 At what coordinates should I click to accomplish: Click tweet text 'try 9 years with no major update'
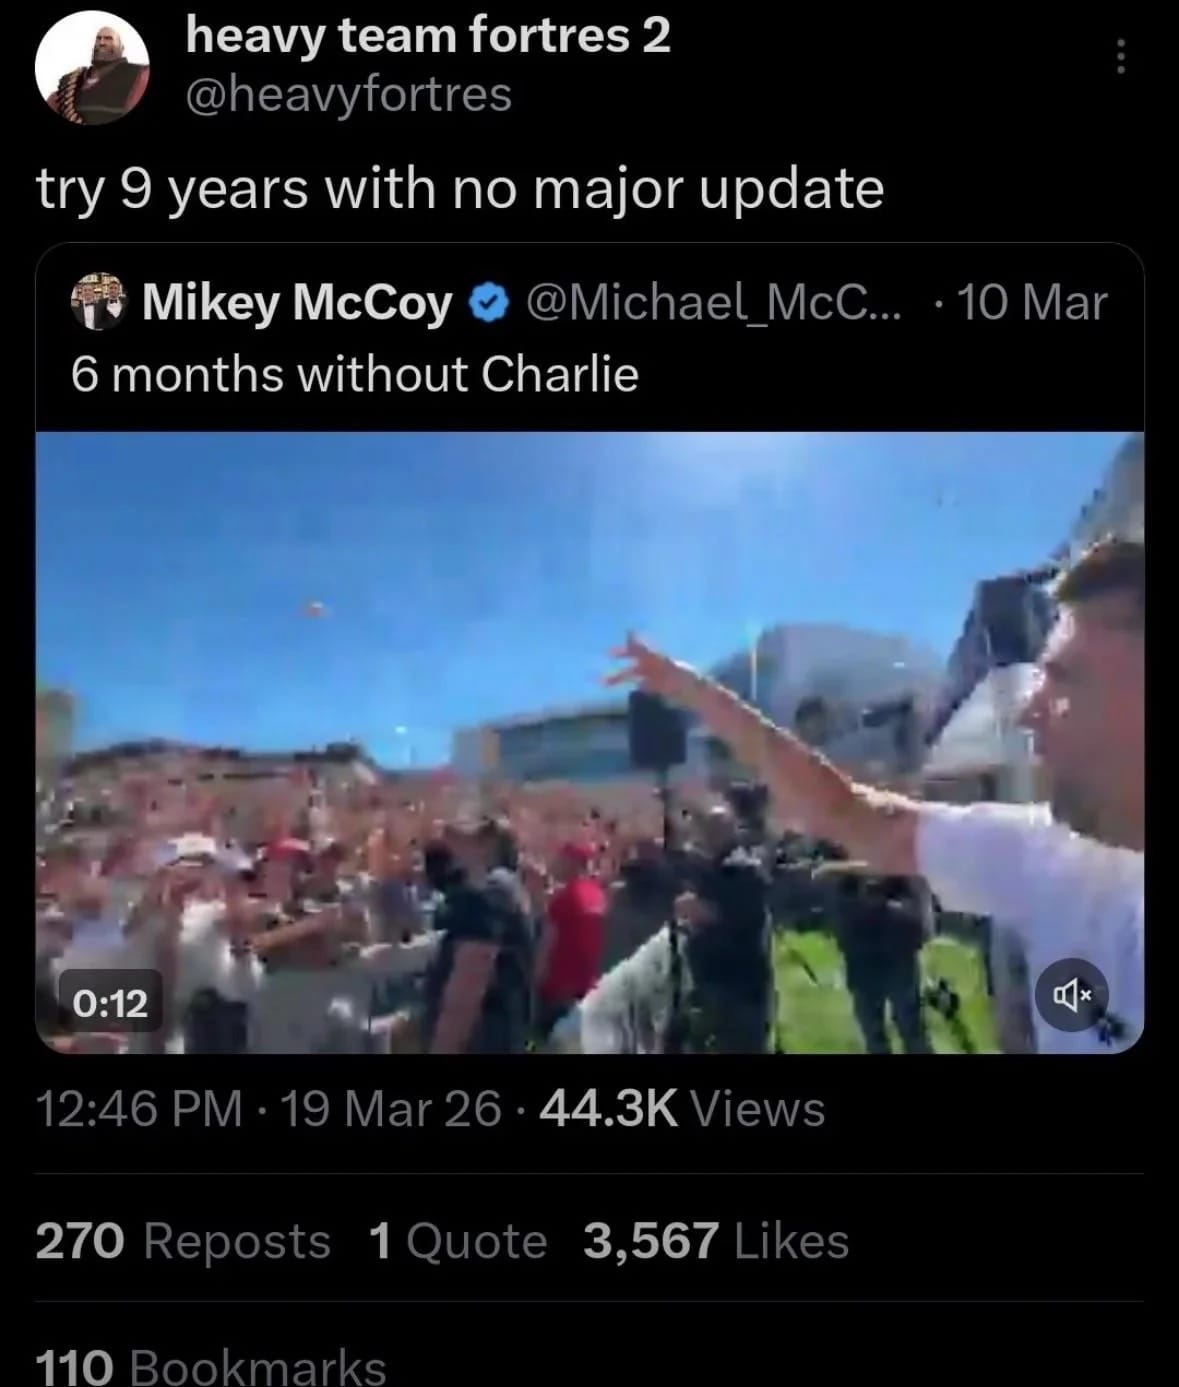[461, 190]
